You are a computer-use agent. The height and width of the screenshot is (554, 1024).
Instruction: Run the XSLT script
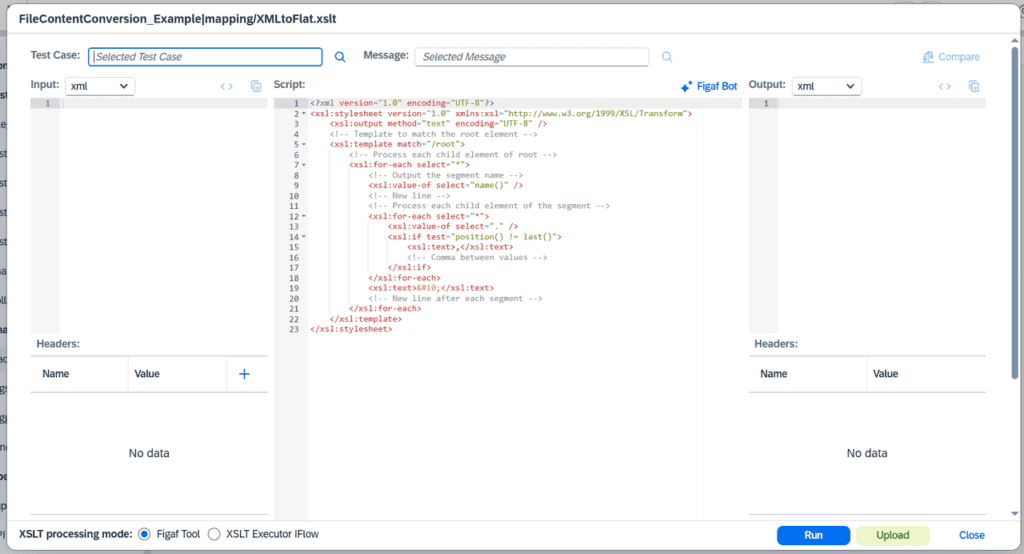coord(813,535)
